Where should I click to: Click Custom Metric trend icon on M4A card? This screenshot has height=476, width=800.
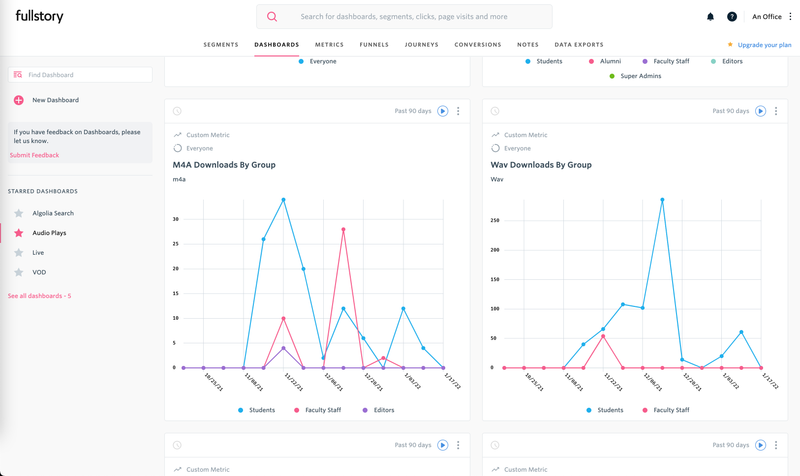(177, 135)
